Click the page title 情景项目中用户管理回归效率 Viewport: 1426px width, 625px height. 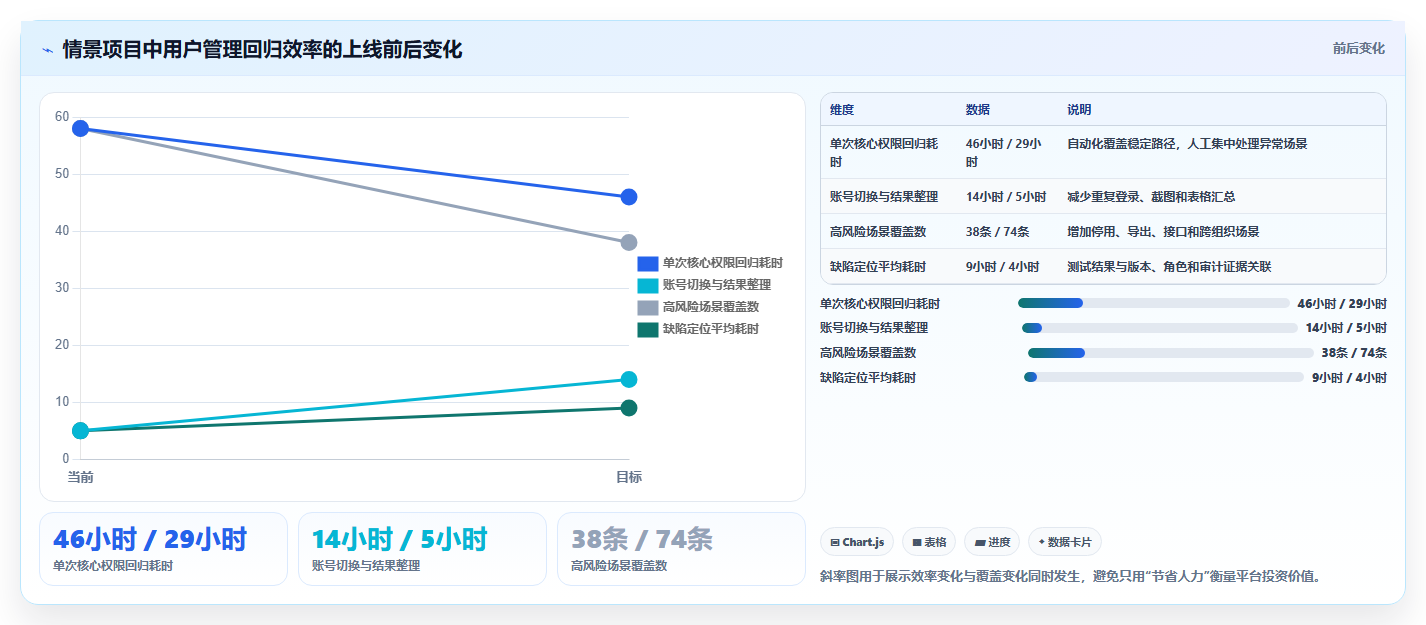pyautogui.click(x=262, y=49)
